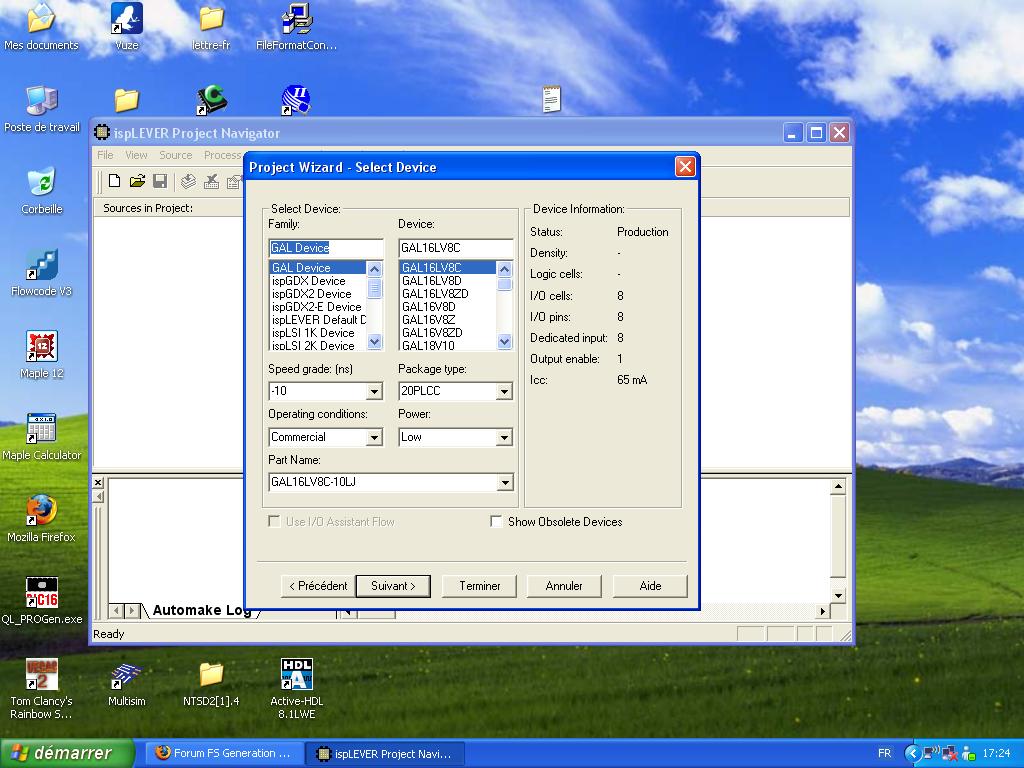Viewport: 1024px width, 768px height.
Task: Open the Package type dropdown
Action: (504, 392)
